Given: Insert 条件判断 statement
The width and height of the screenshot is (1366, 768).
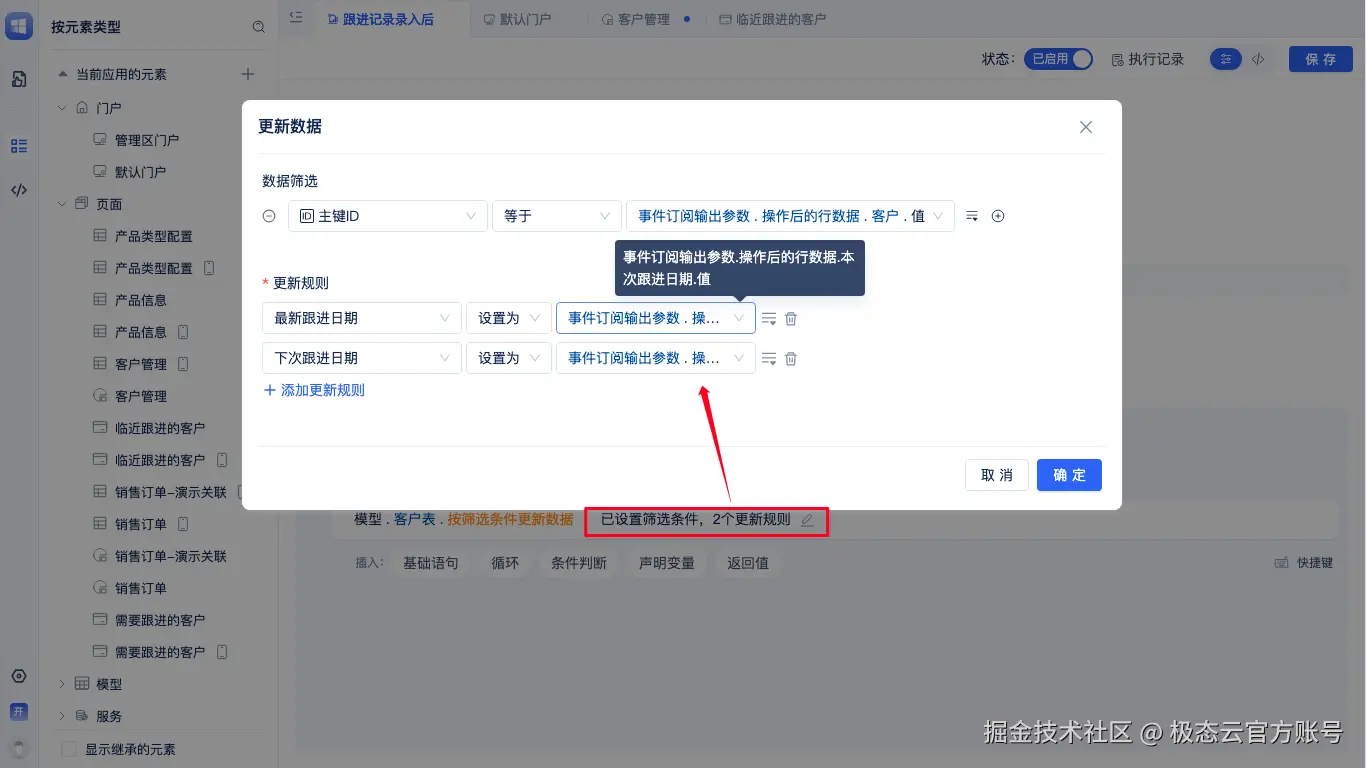Looking at the screenshot, I should (x=579, y=563).
